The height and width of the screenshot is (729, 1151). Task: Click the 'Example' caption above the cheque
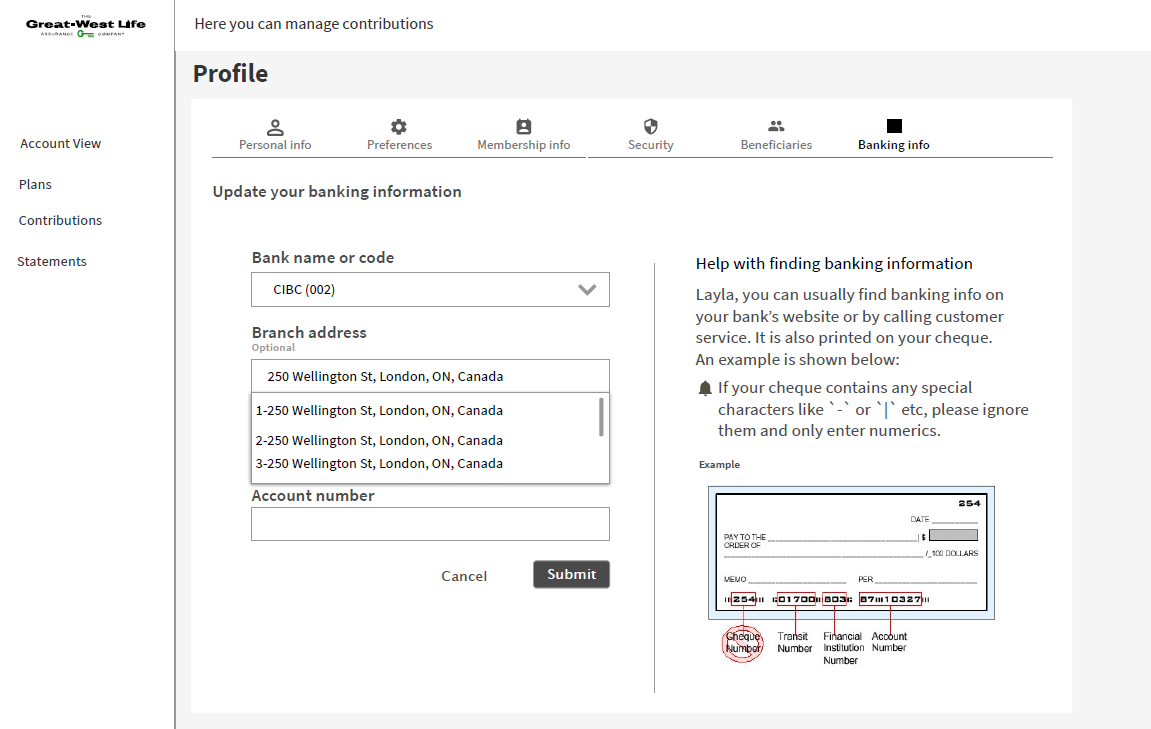click(719, 465)
